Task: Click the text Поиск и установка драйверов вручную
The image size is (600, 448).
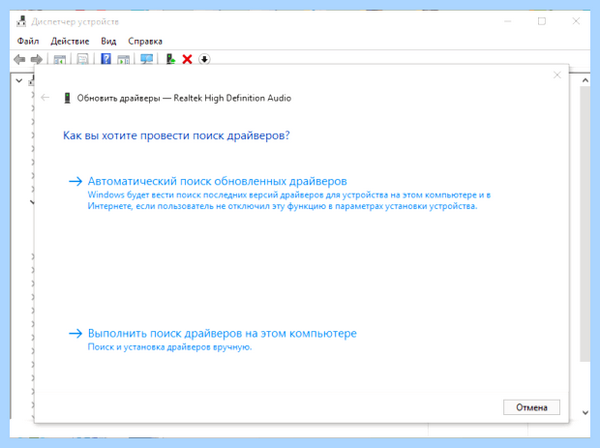Action: pos(170,347)
